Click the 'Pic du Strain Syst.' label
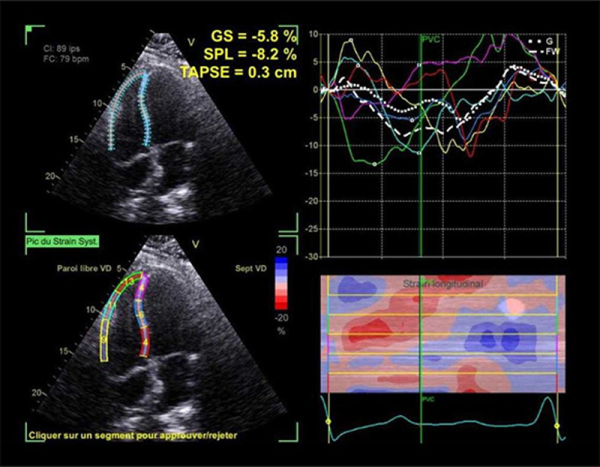 pyautogui.click(x=66, y=242)
